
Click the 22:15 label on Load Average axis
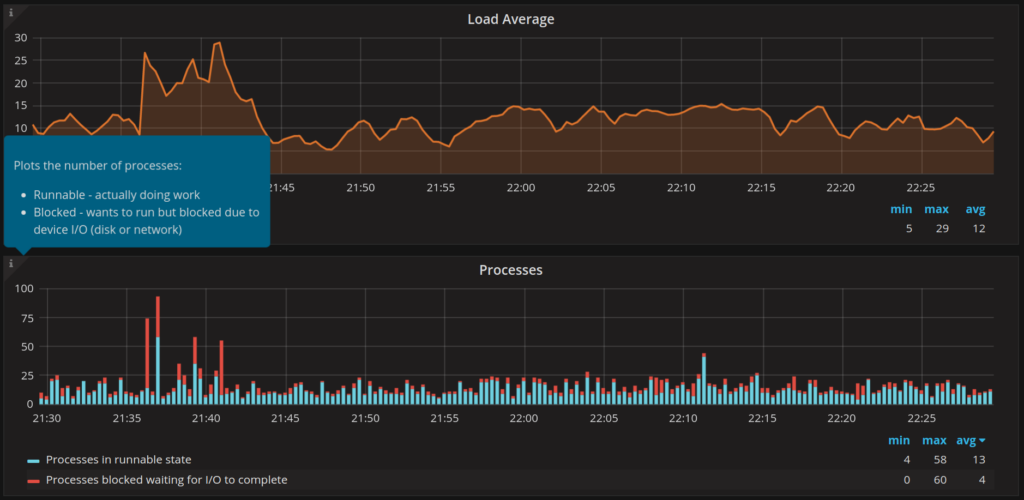(x=760, y=187)
